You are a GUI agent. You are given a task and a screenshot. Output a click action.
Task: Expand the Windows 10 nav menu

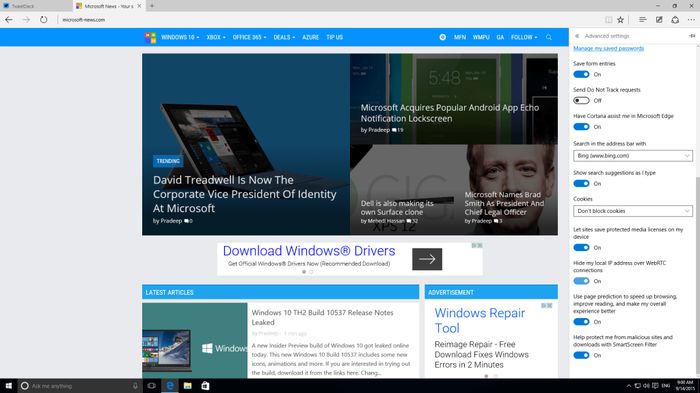pos(180,38)
